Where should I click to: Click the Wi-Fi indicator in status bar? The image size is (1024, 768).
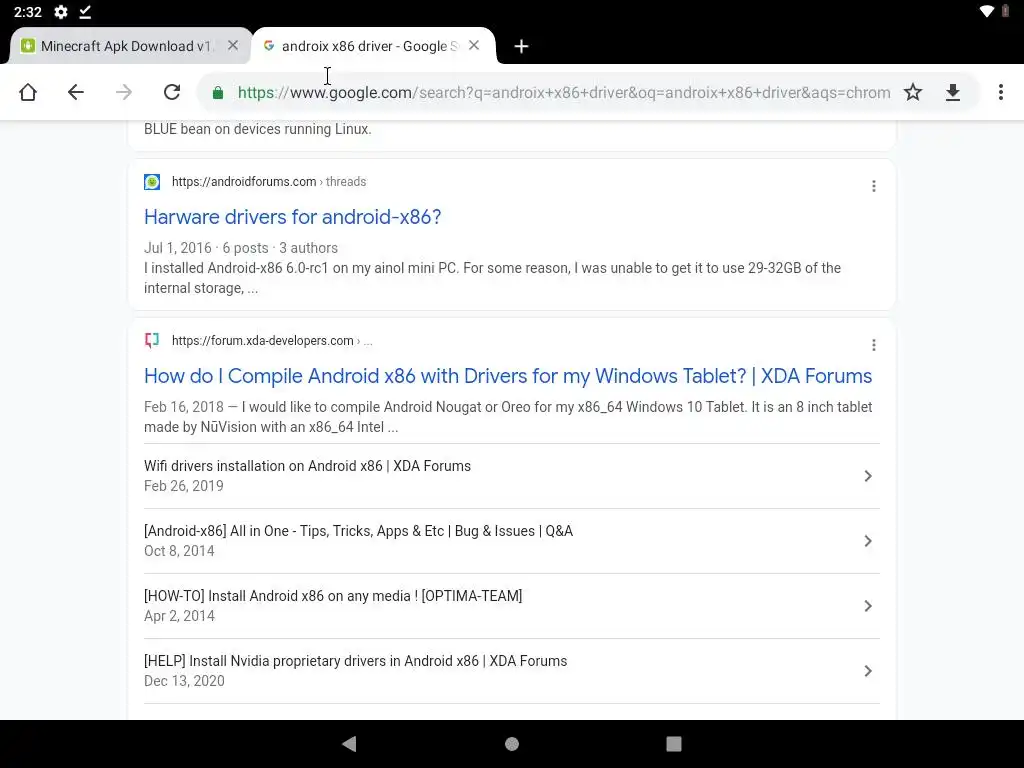(x=987, y=11)
